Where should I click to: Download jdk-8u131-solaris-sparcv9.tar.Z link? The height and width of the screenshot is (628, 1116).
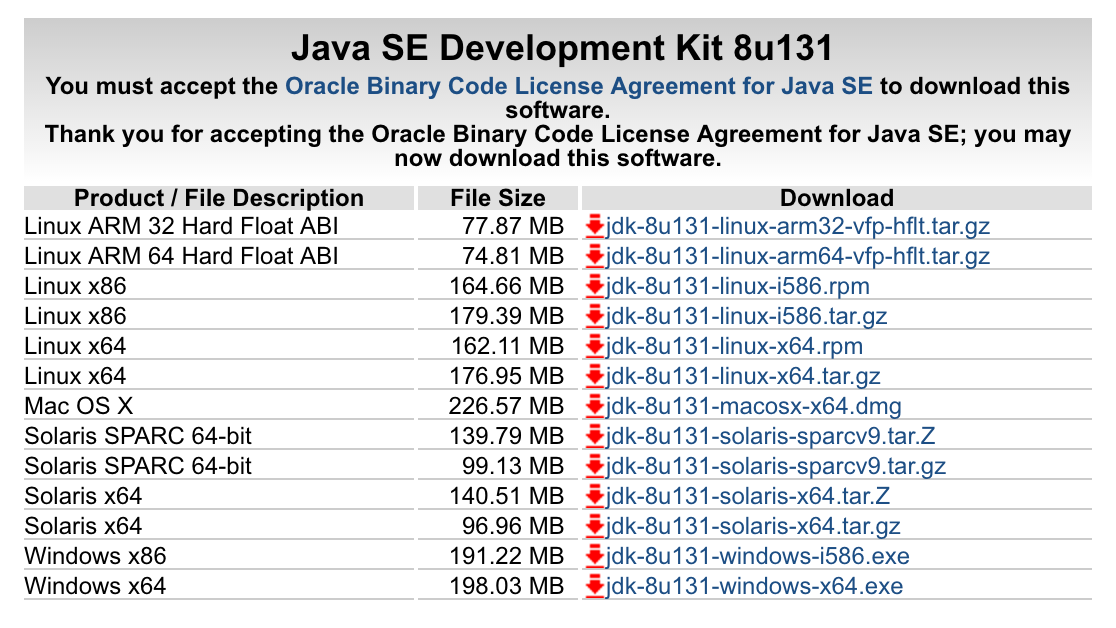[x=770, y=436]
